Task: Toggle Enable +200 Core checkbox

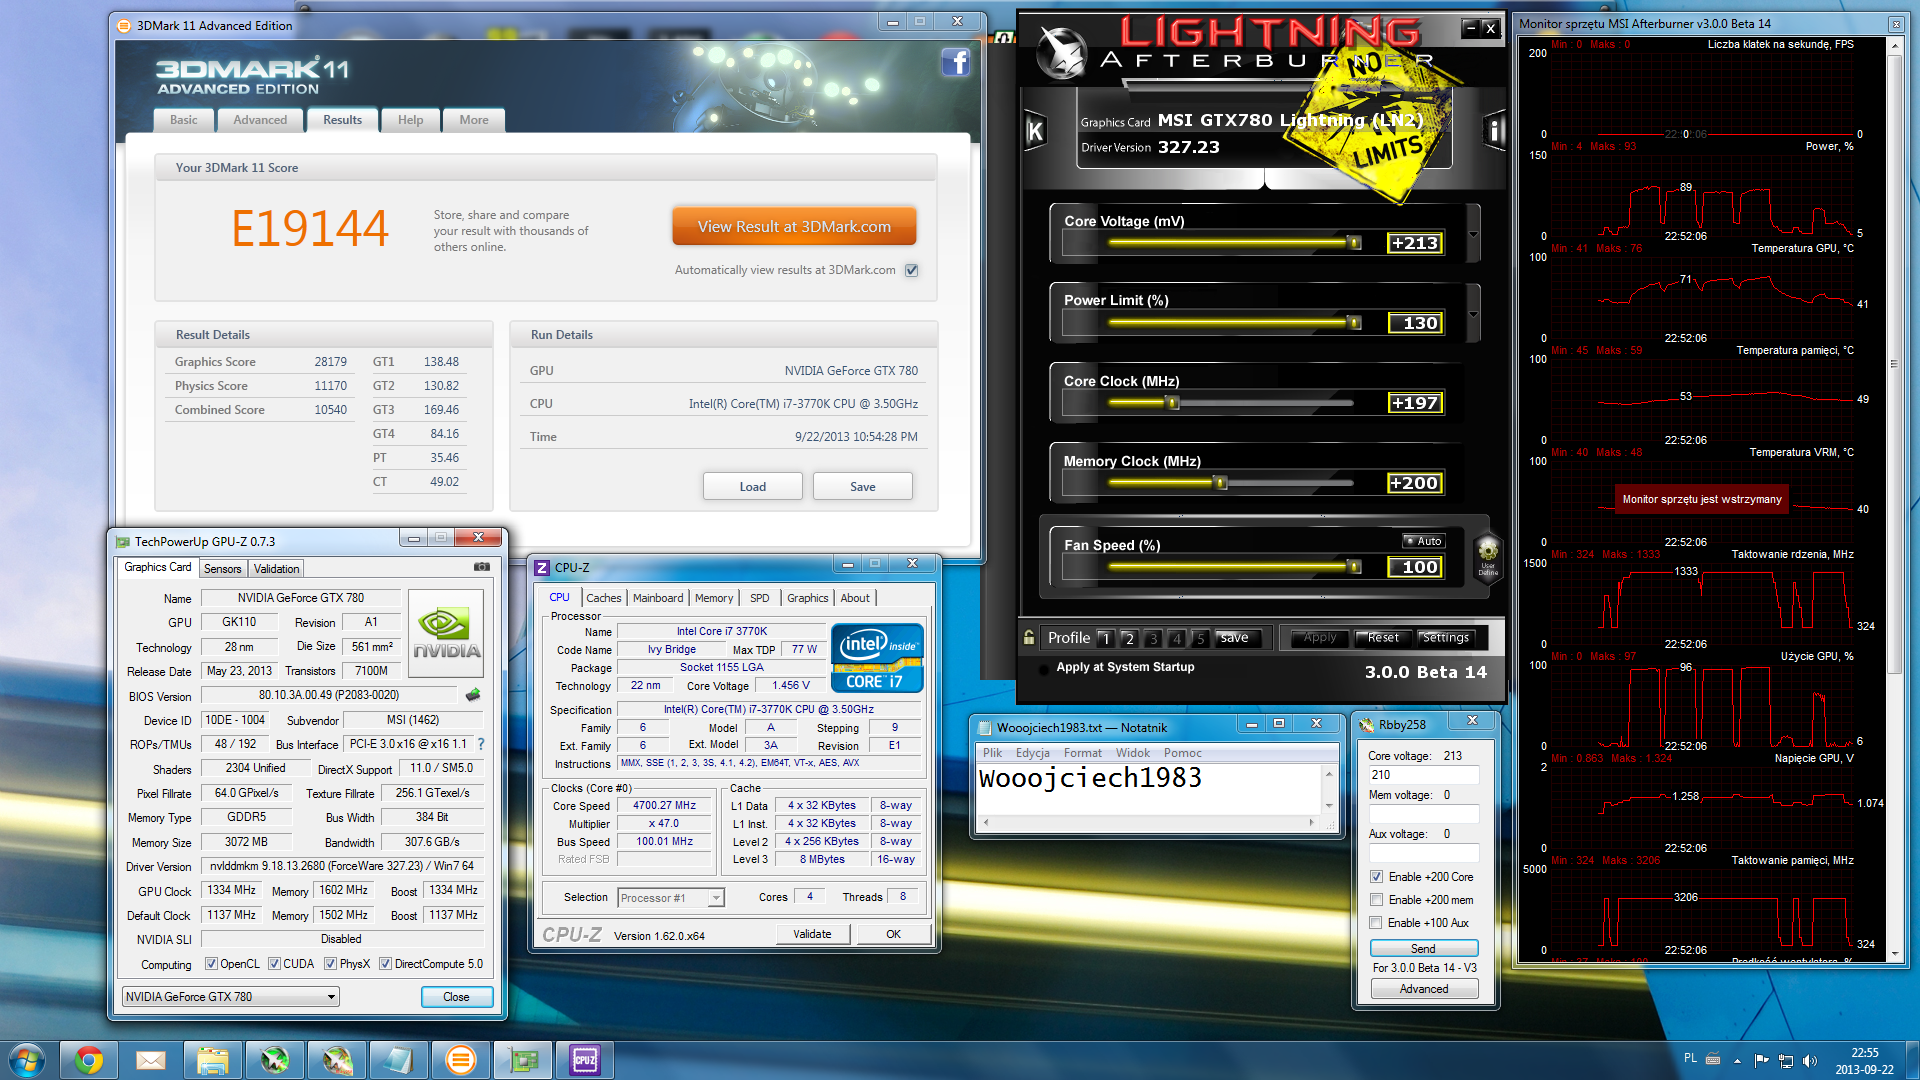Action: (1376, 877)
